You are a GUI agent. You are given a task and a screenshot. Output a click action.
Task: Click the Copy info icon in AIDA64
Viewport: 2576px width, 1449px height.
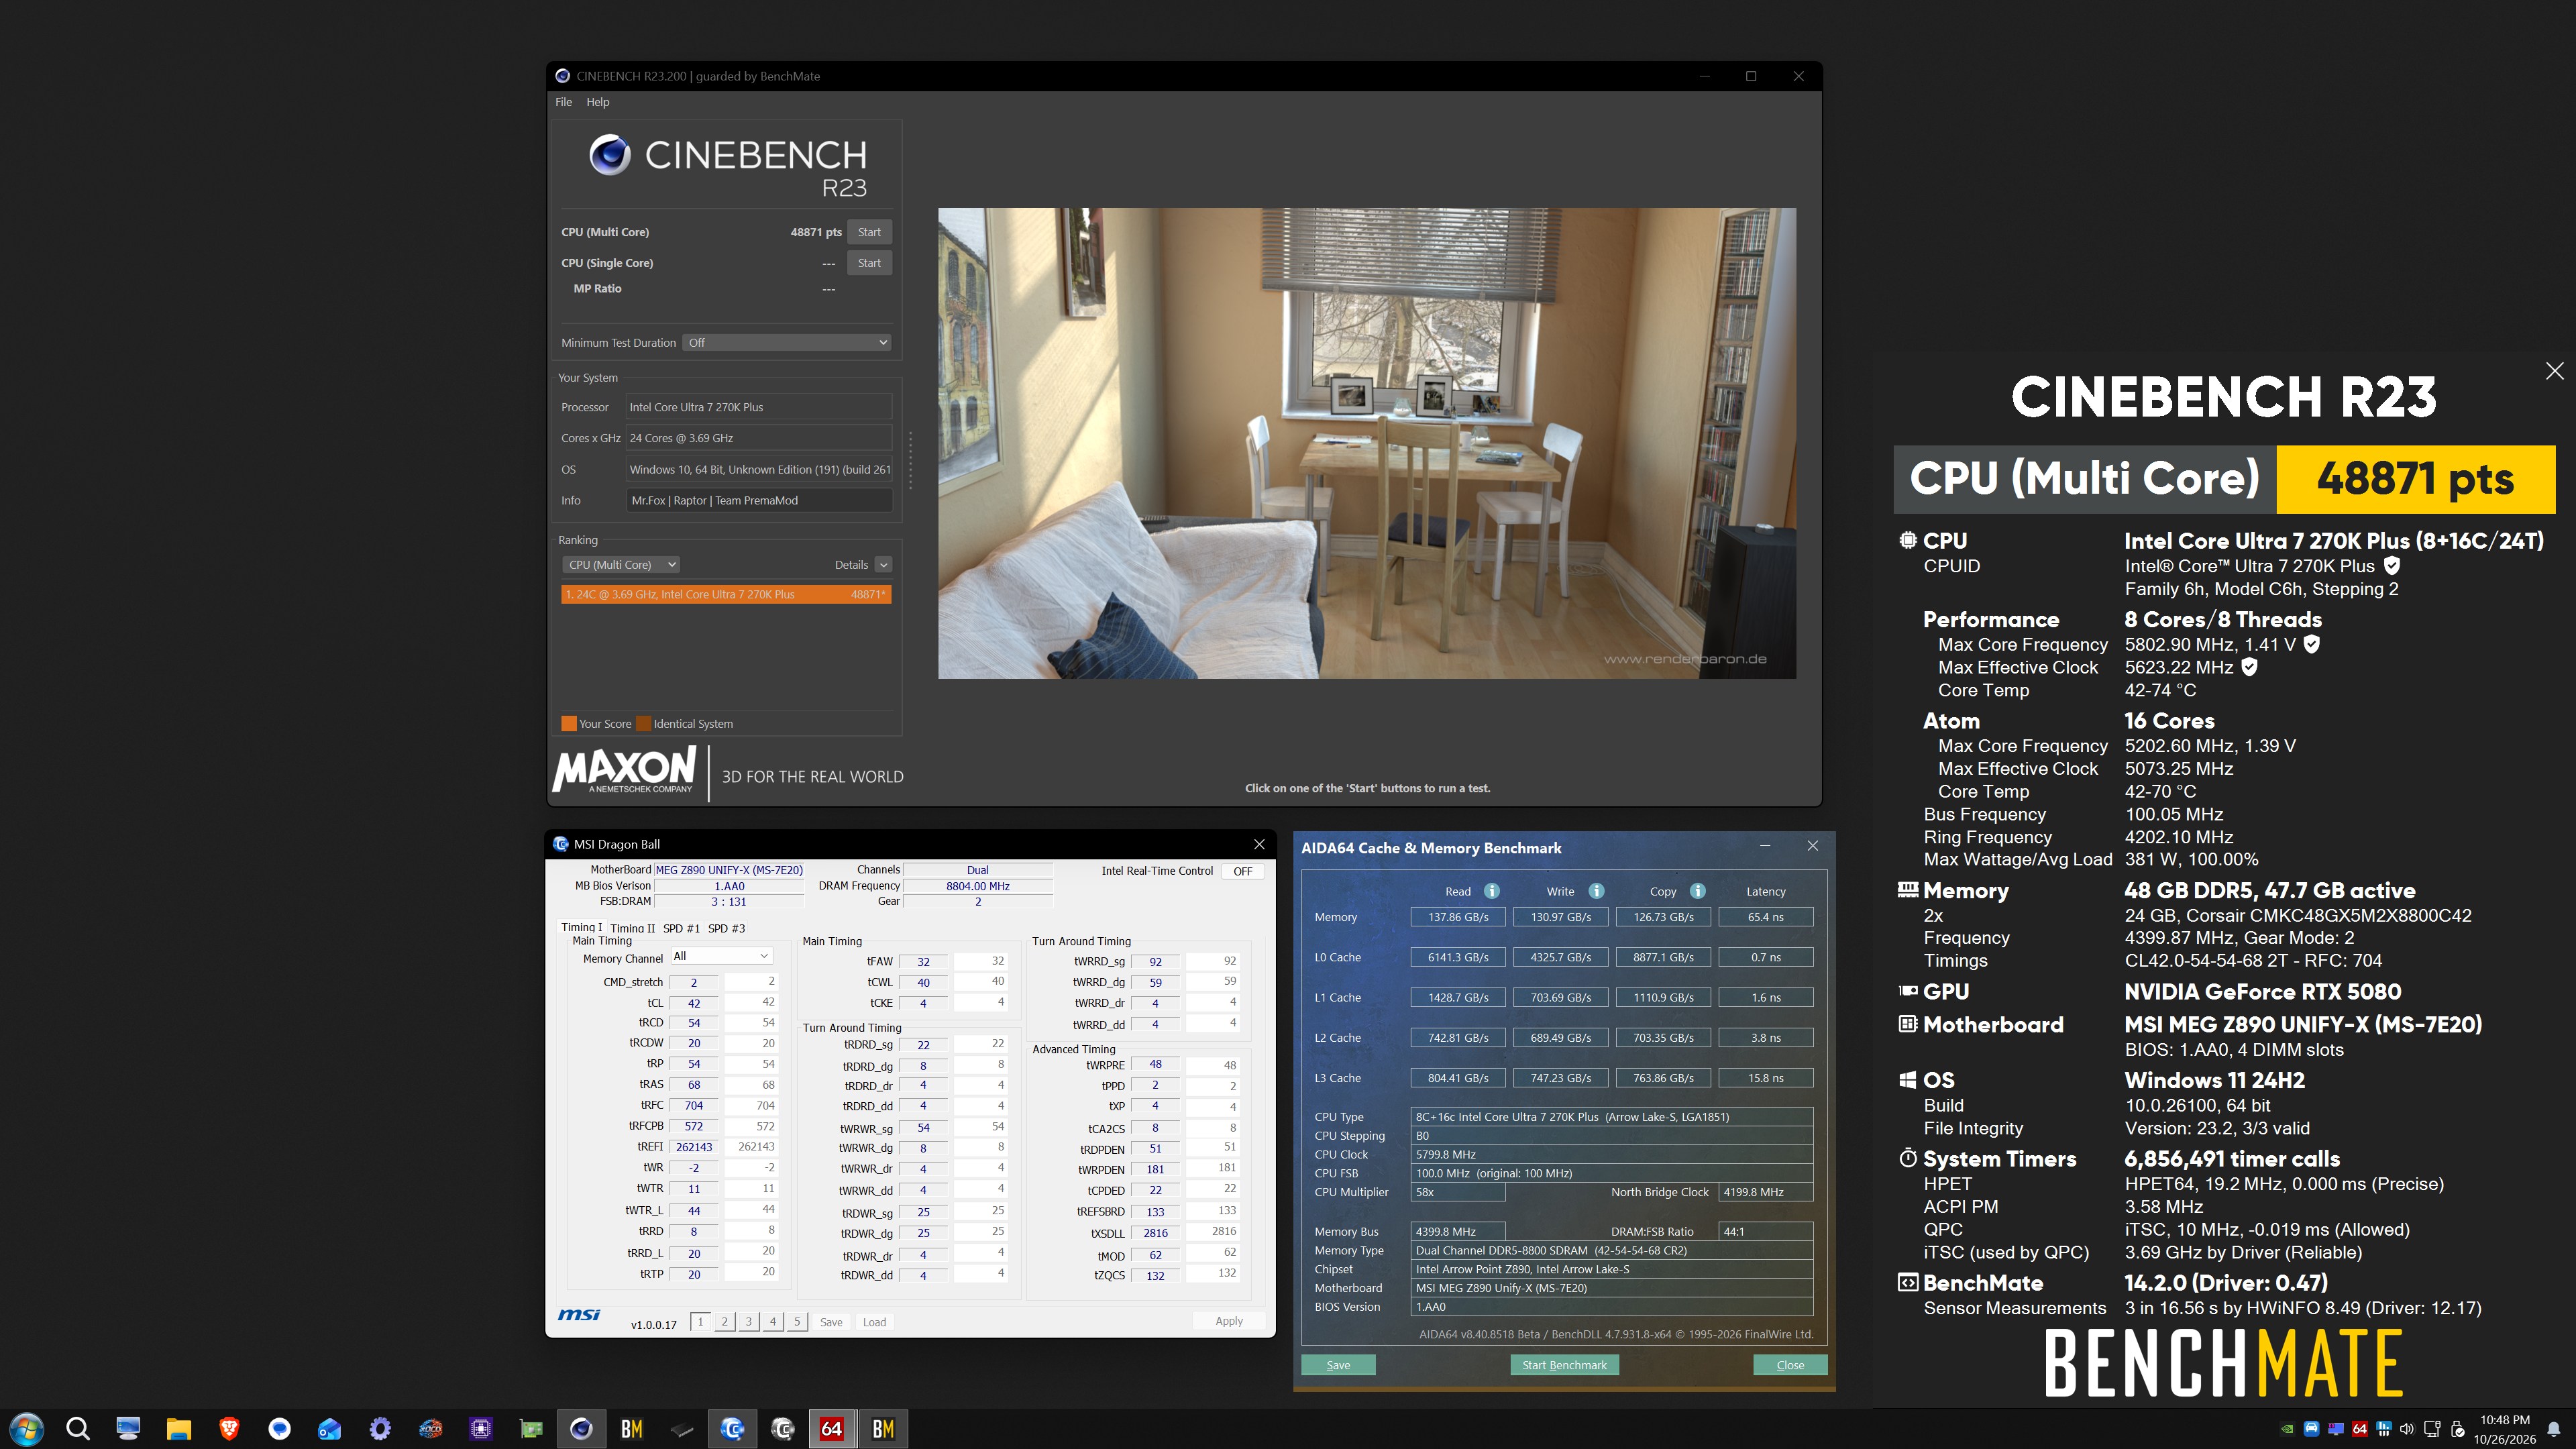1697,891
